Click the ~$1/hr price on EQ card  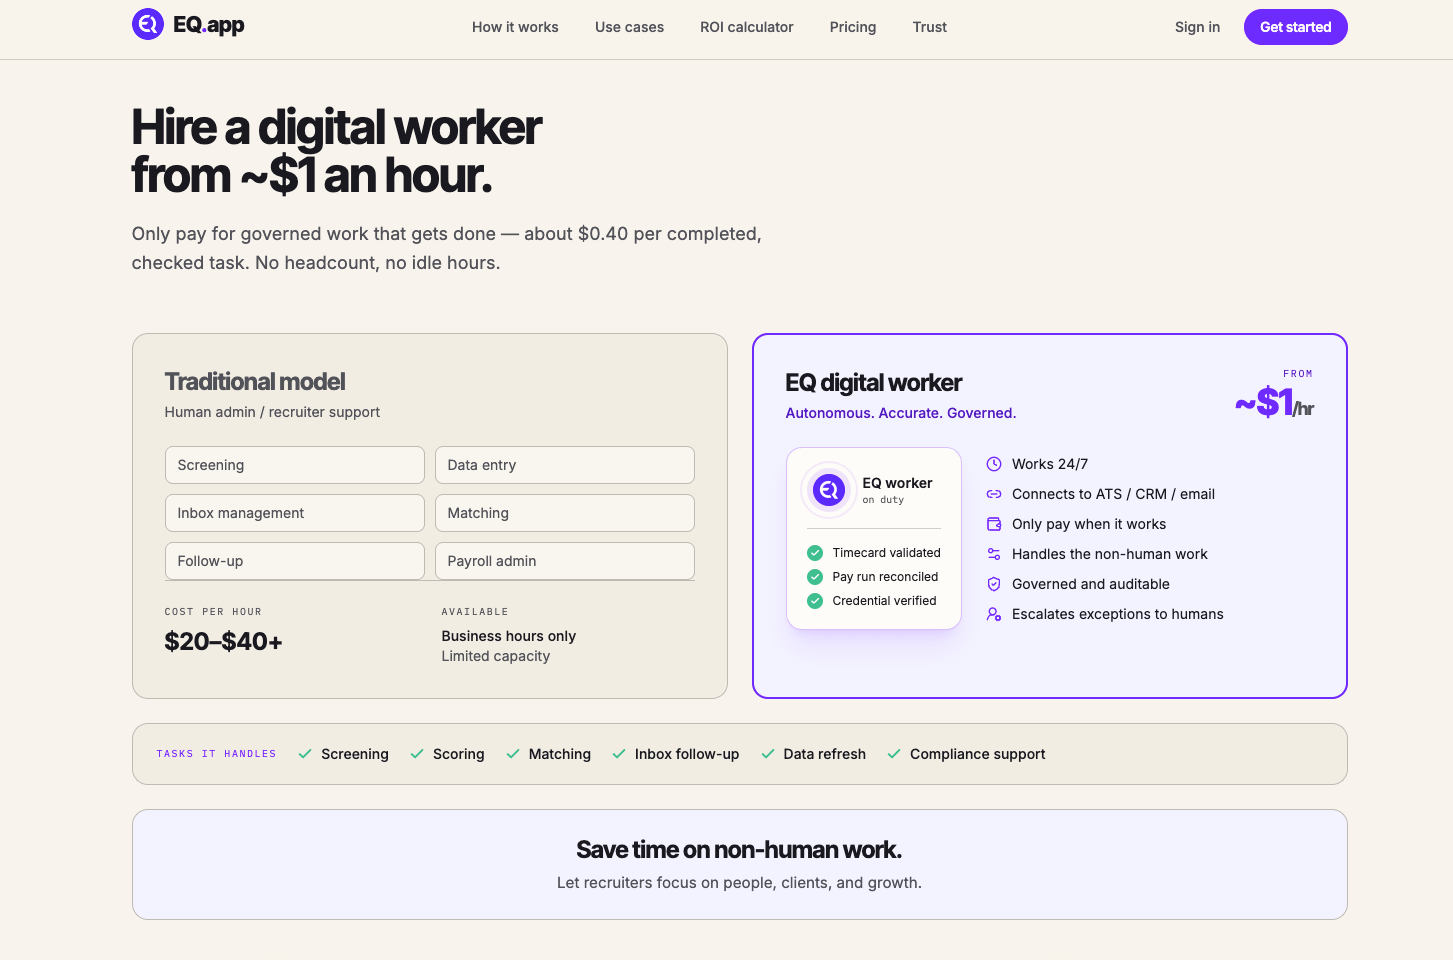point(1274,402)
